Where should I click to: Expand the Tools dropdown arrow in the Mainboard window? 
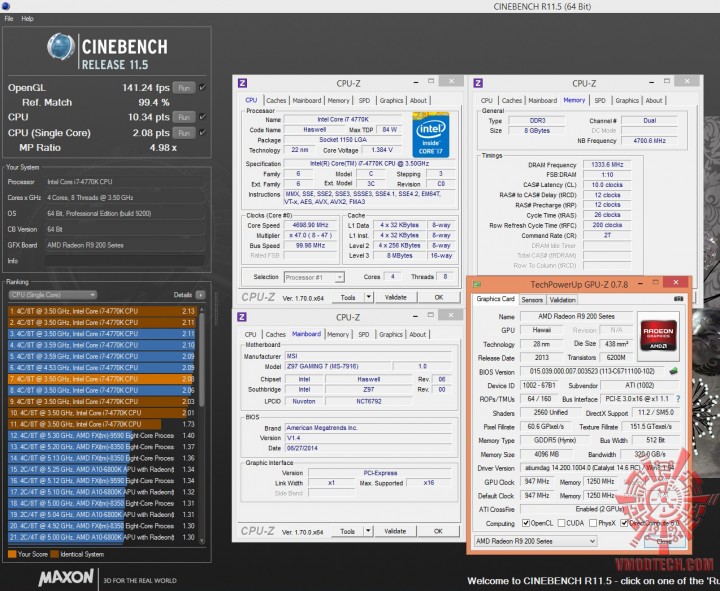click(x=368, y=531)
